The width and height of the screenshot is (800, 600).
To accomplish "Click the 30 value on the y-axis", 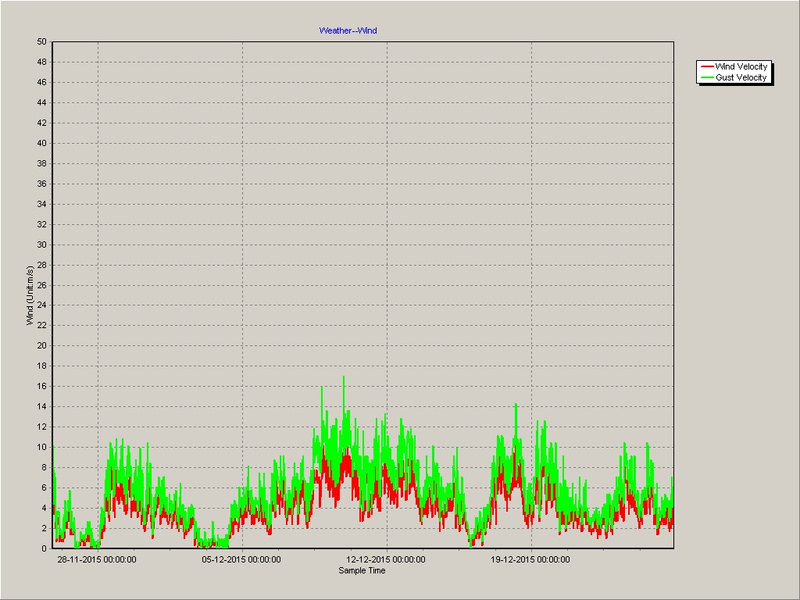I will pos(41,244).
